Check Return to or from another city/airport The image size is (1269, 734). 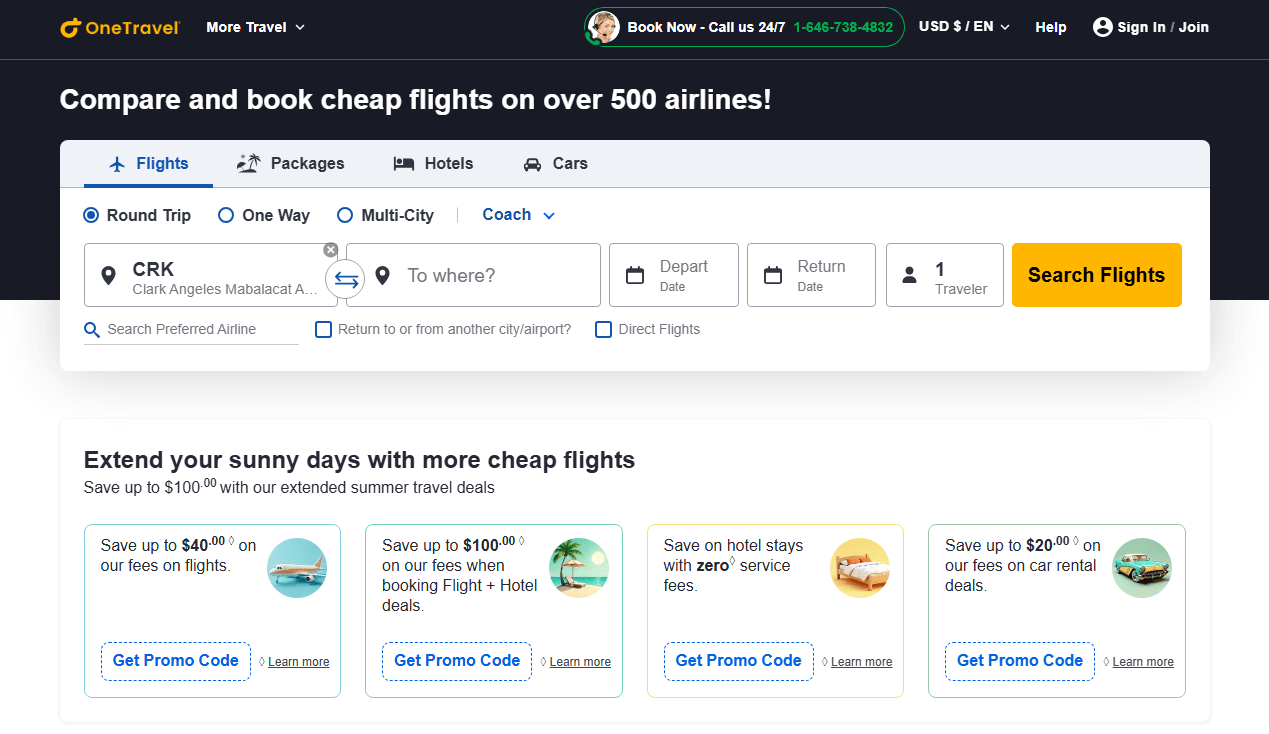click(x=323, y=330)
